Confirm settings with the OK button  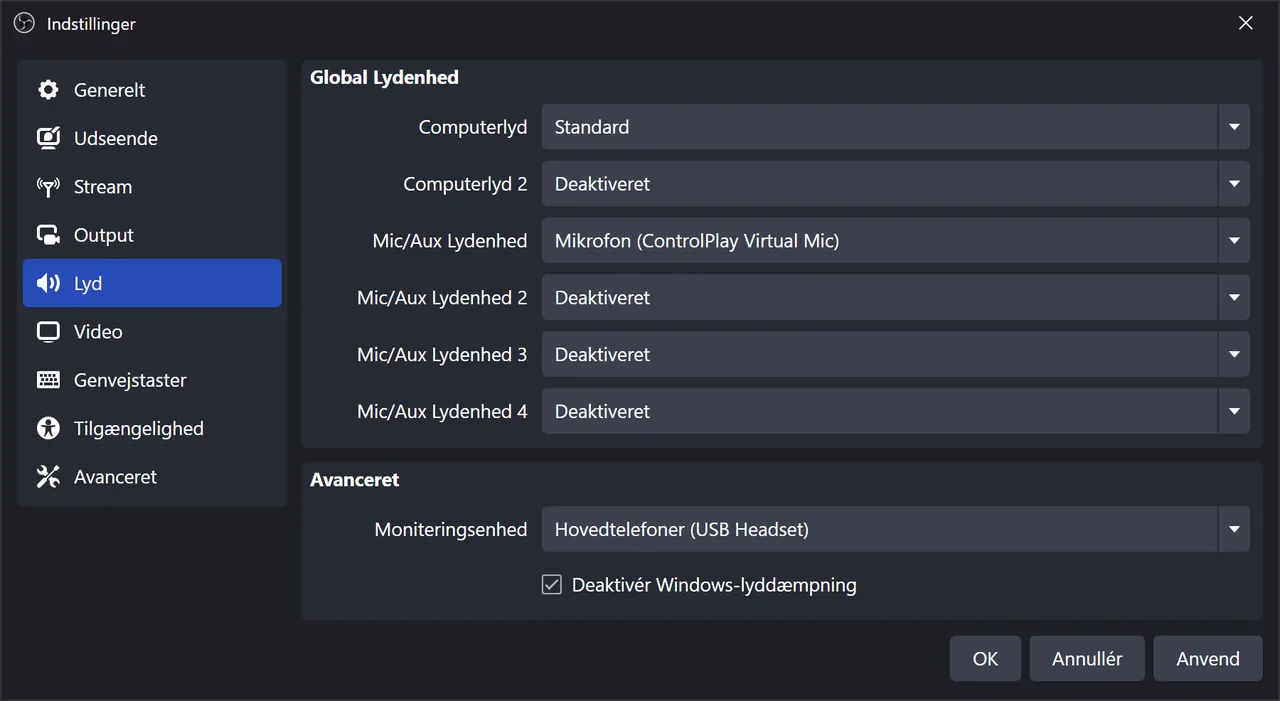(985, 658)
